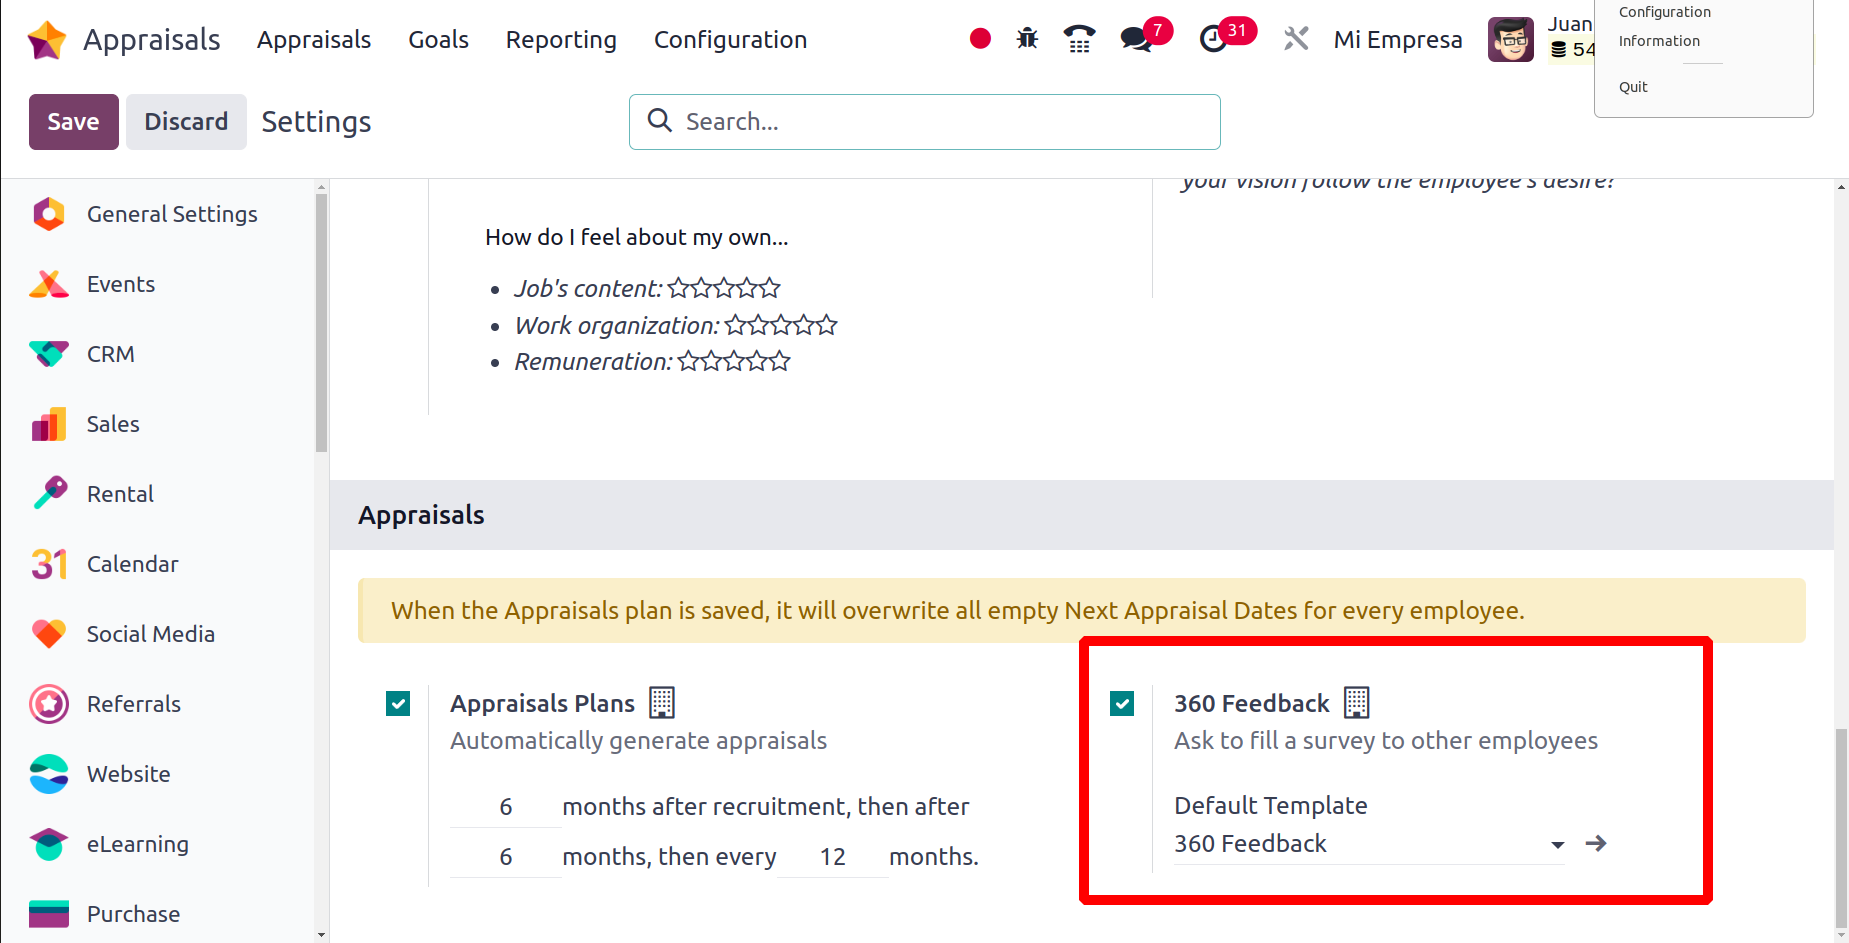
Task: Open the conversations chat icon
Action: pyautogui.click(x=1136, y=39)
